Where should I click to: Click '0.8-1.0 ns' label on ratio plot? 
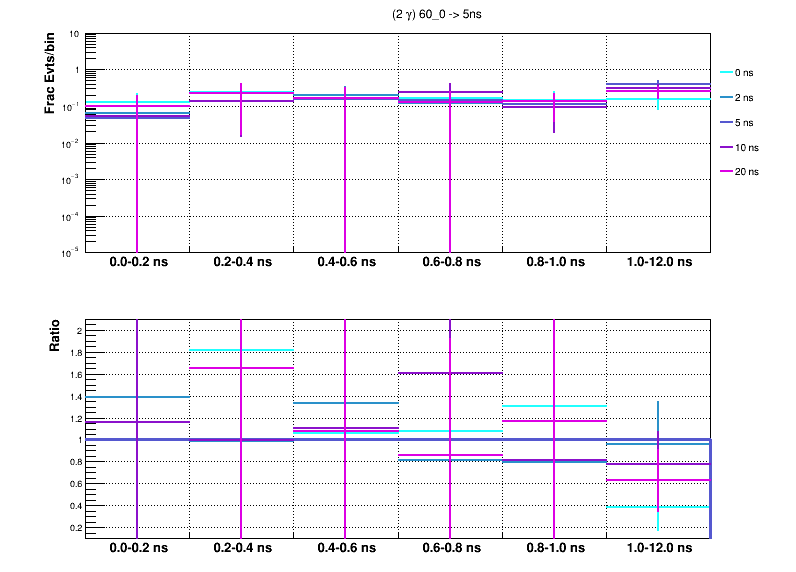[553, 549]
